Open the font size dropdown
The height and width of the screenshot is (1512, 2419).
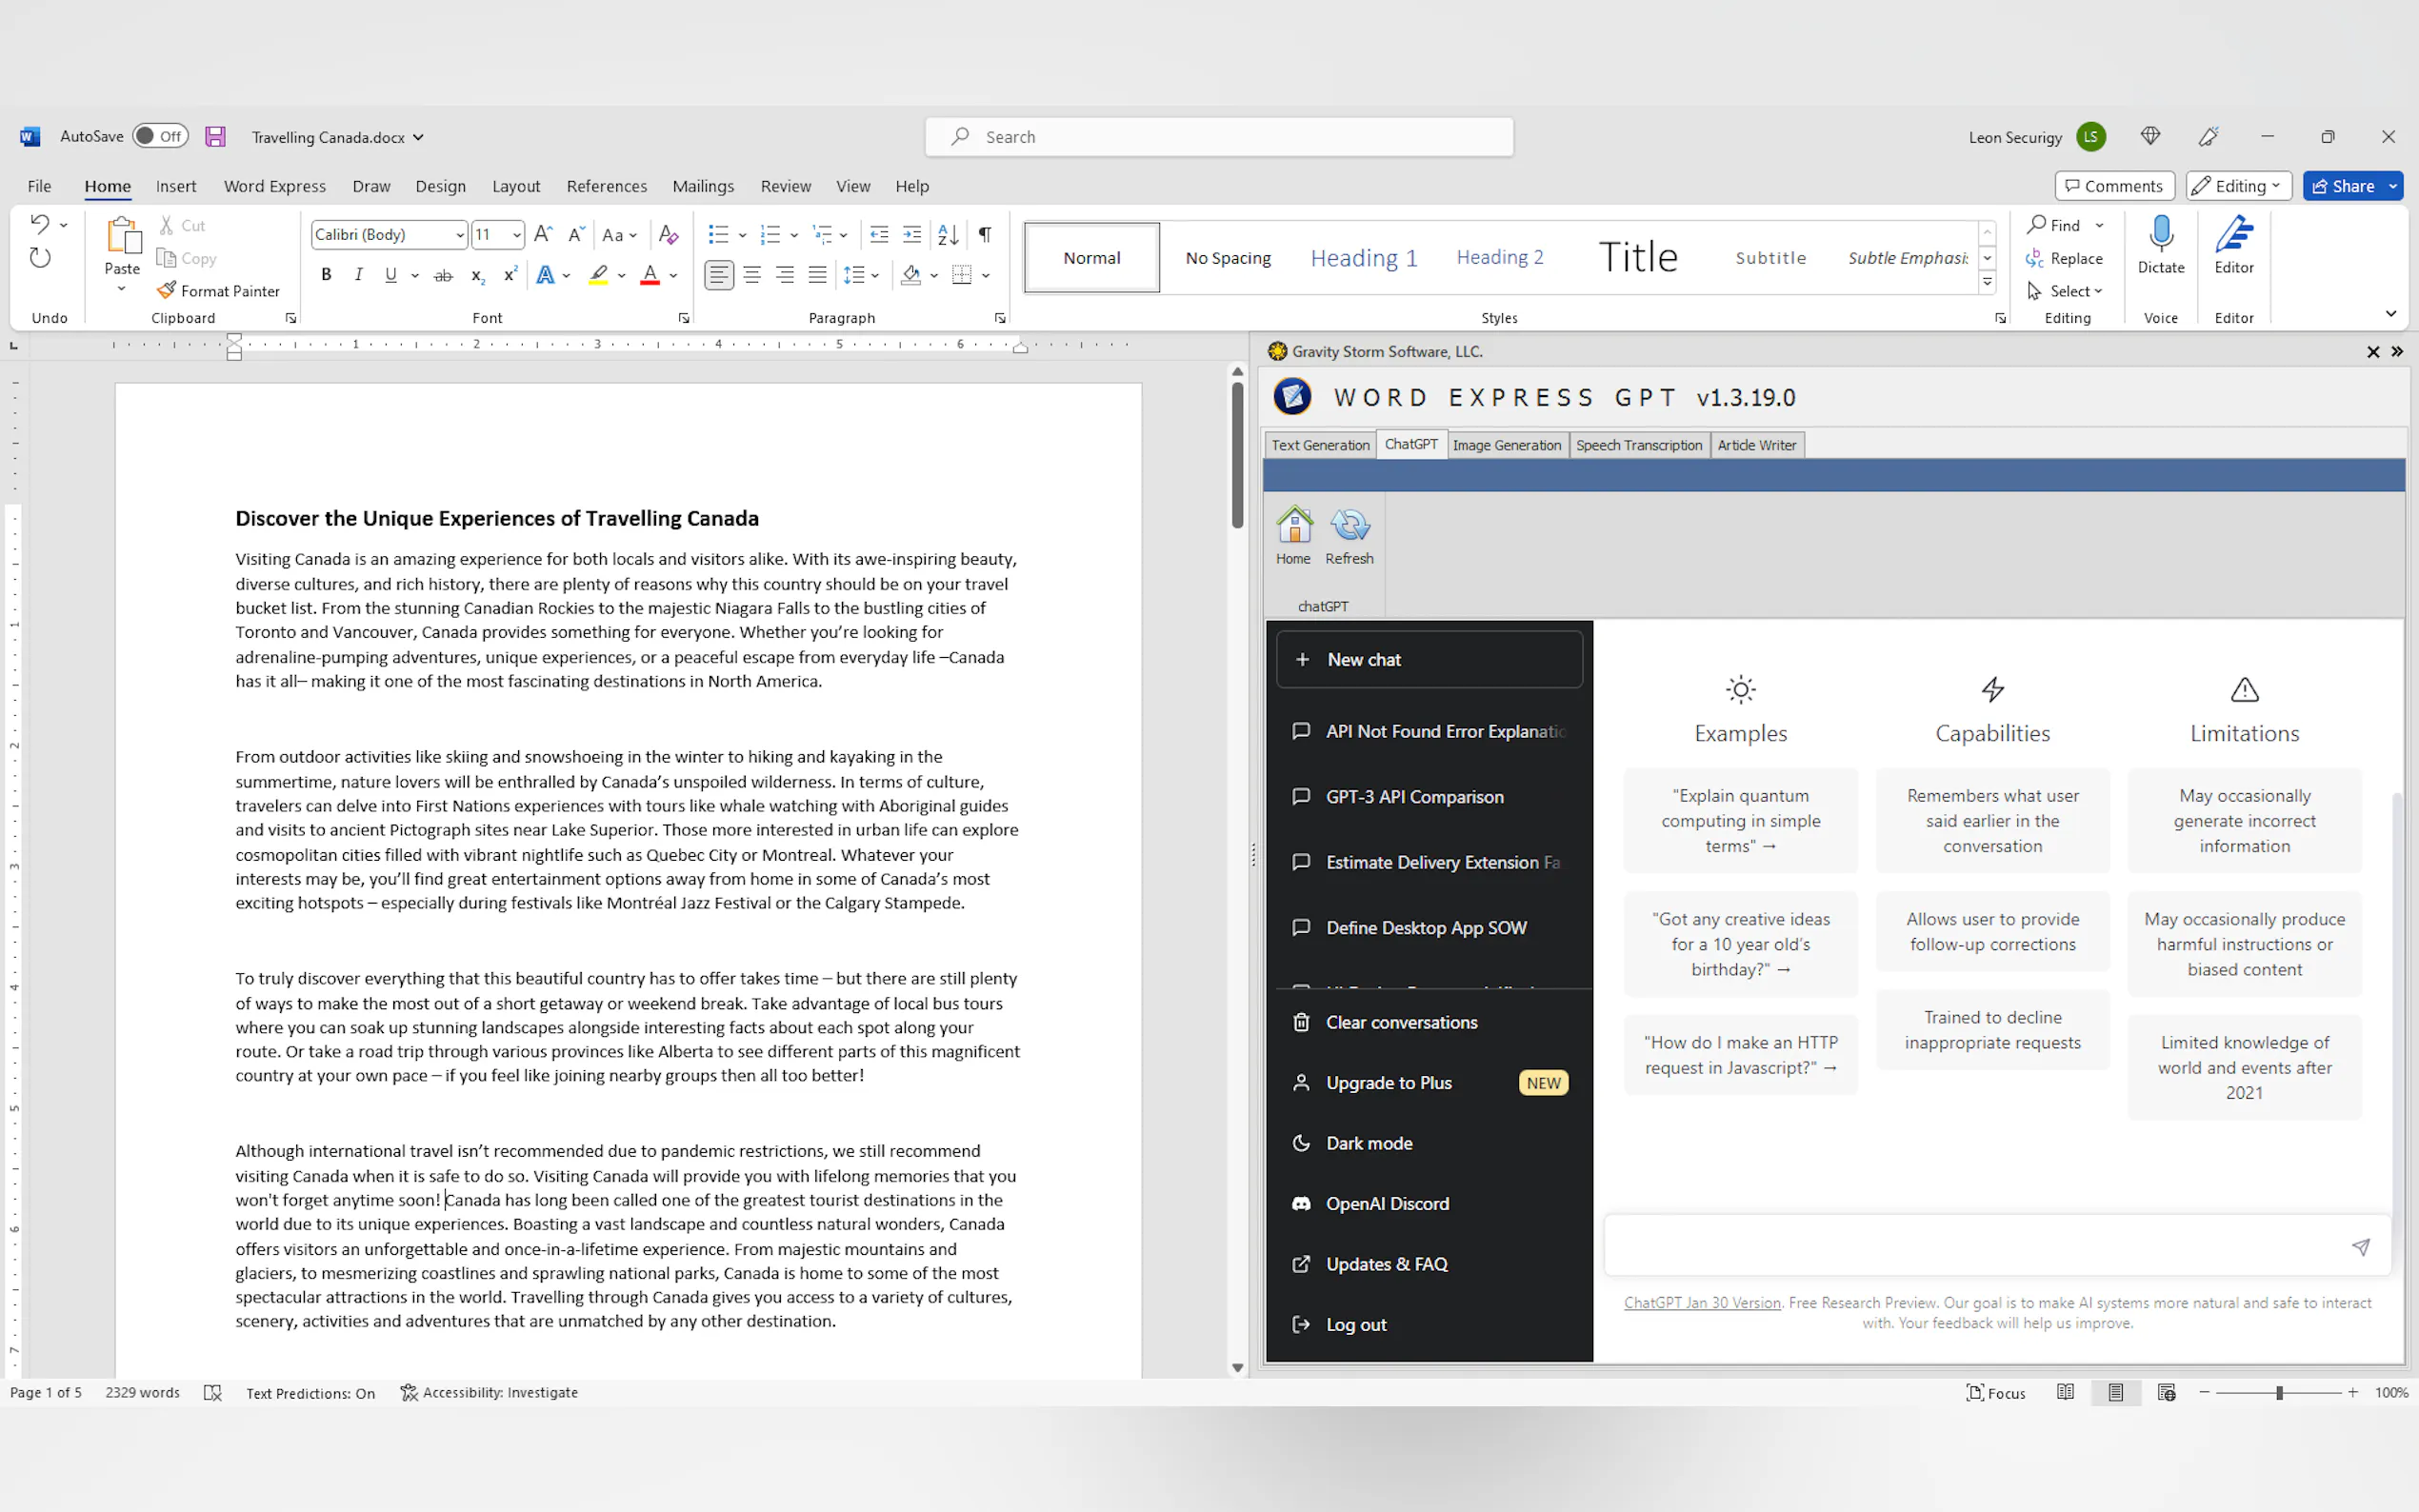point(516,235)
